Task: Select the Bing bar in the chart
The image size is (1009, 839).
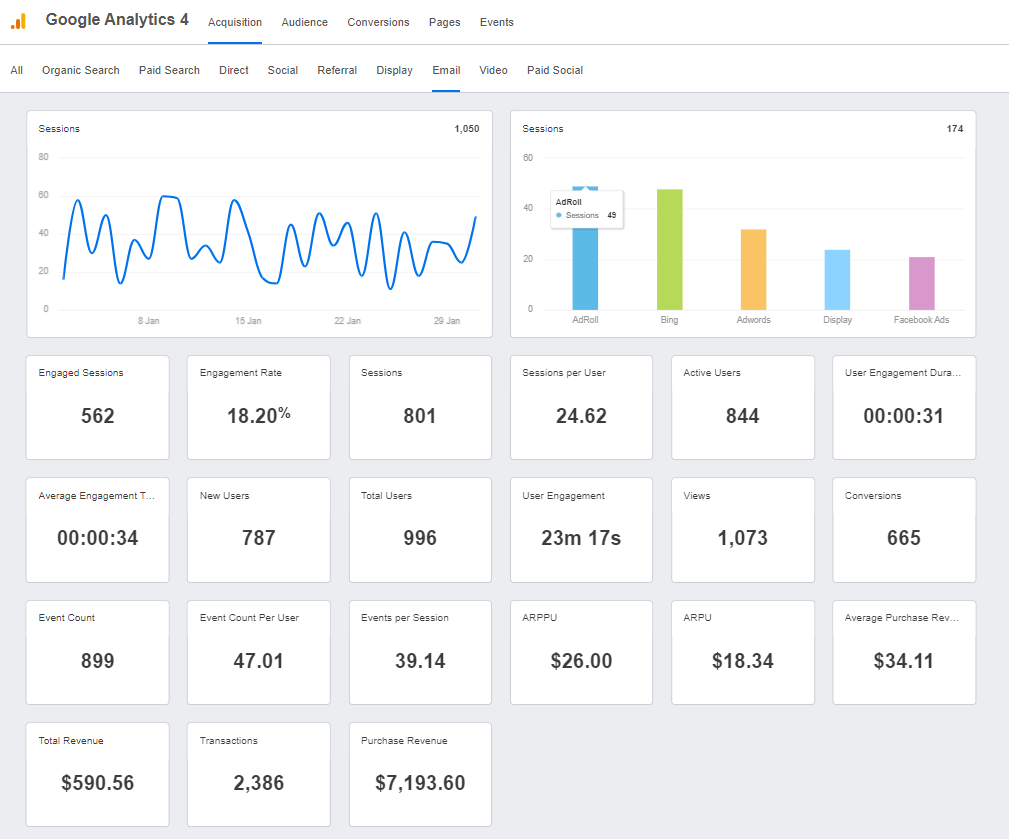Action: click(x=669, y=248)
